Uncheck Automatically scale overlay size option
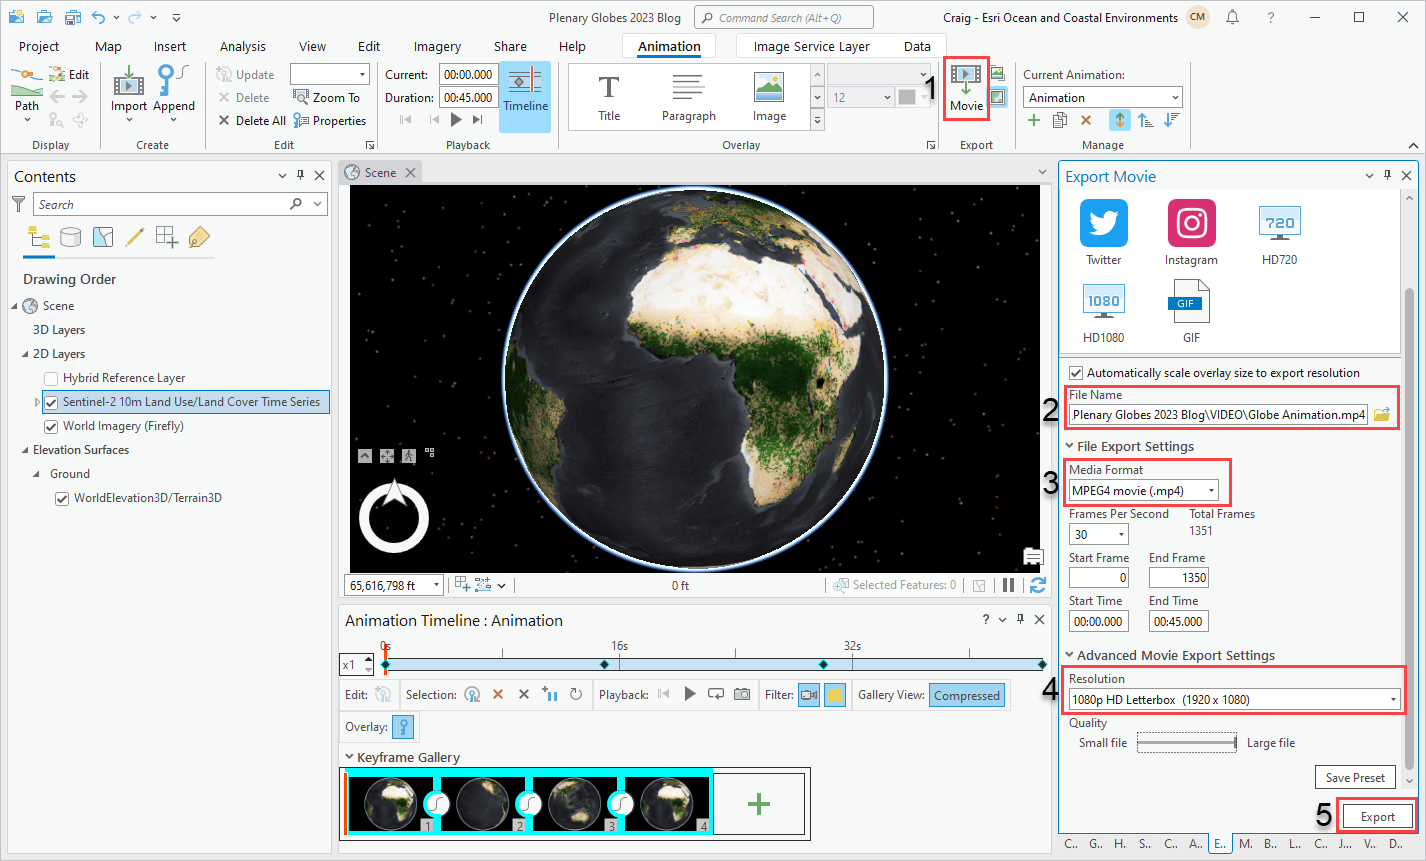 click(x=1077, y=372)
